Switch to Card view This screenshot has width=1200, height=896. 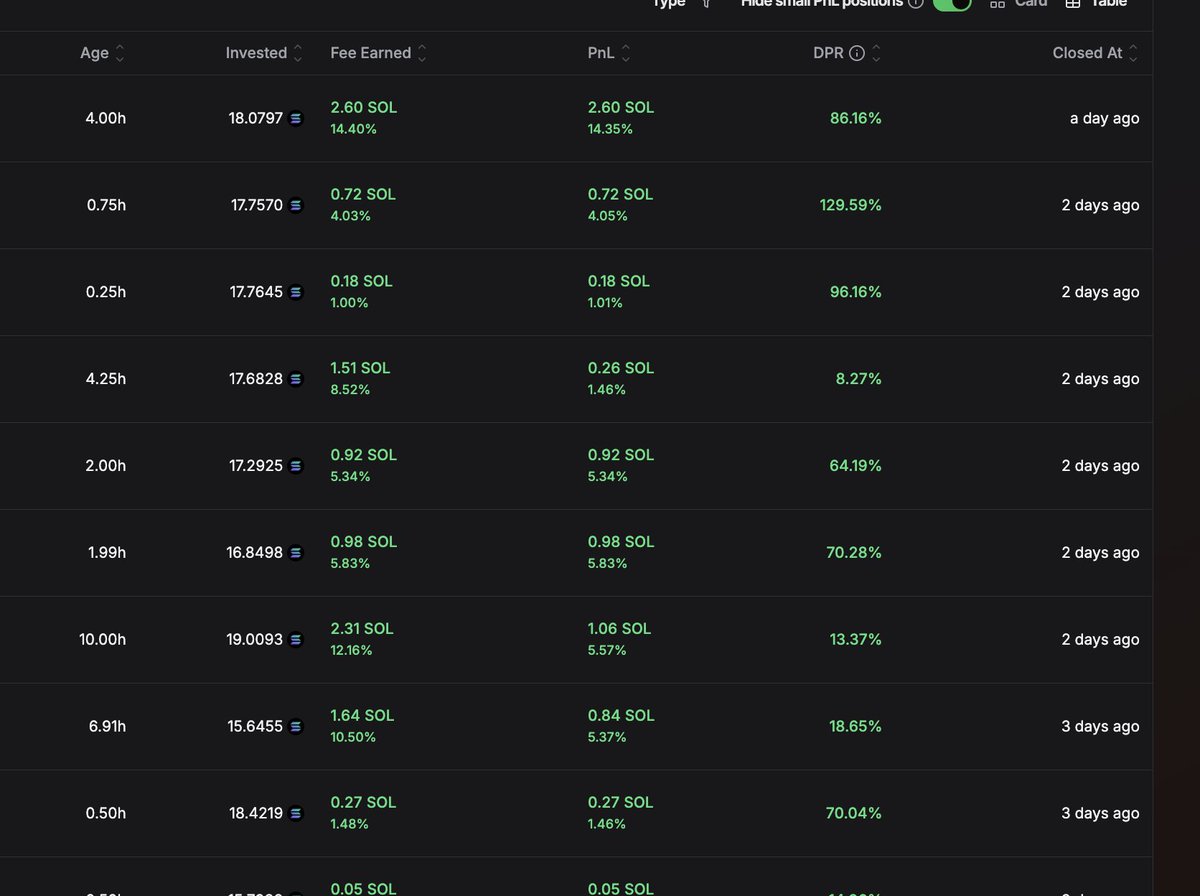point(1018,4)
